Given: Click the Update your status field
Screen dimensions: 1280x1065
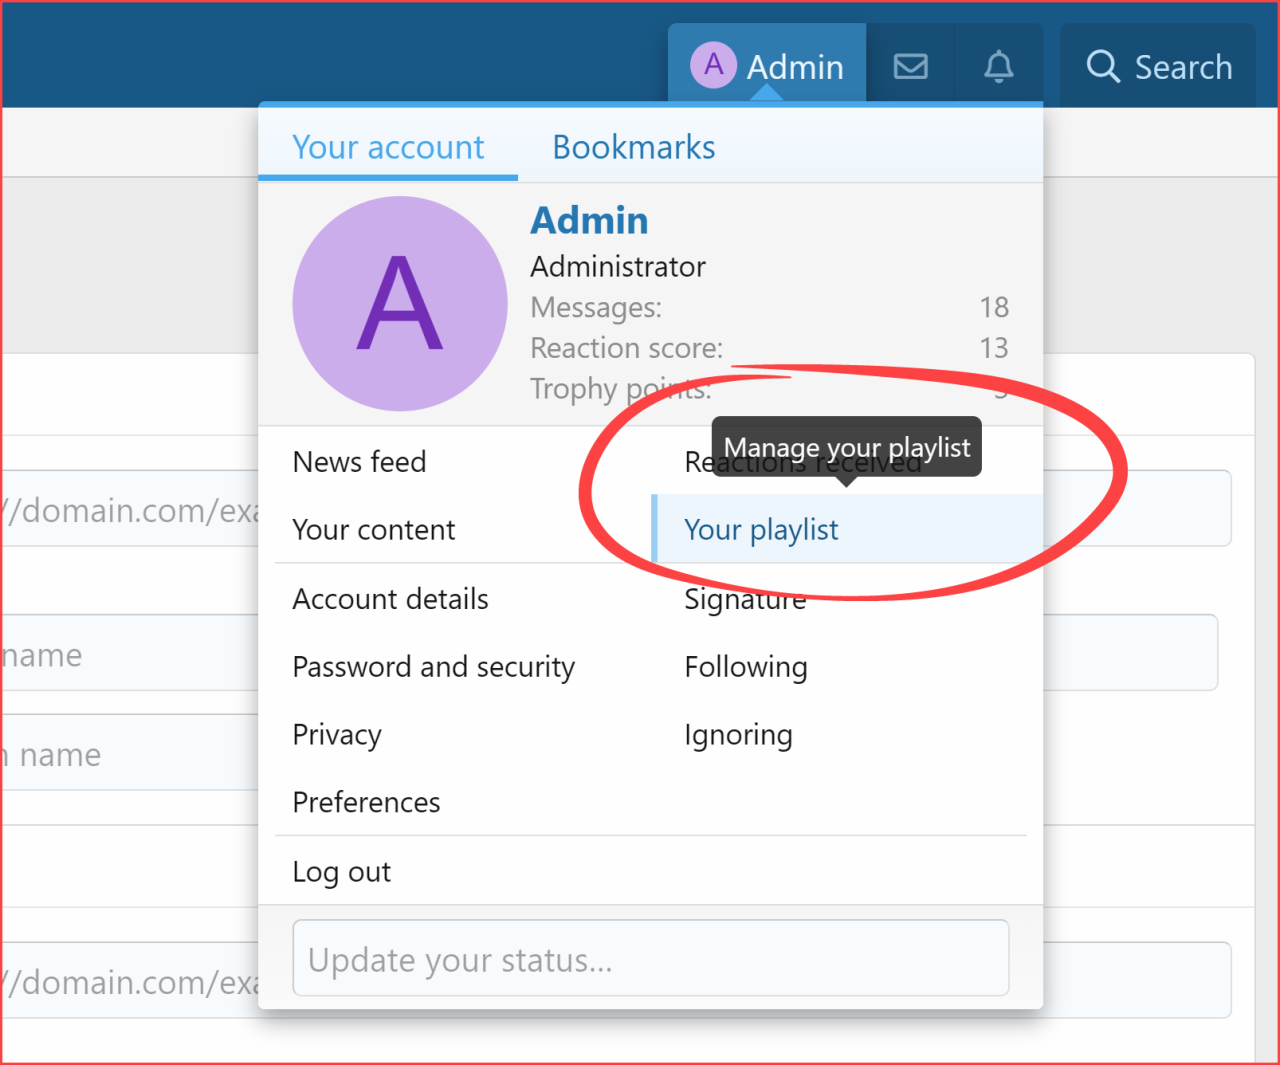Looking at the screenshot, I should pyautogui.click(x=650, y=958).
